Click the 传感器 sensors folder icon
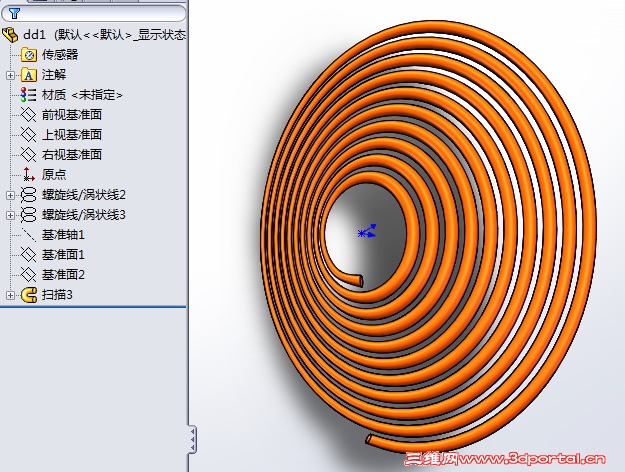 (x=29, y=55)
